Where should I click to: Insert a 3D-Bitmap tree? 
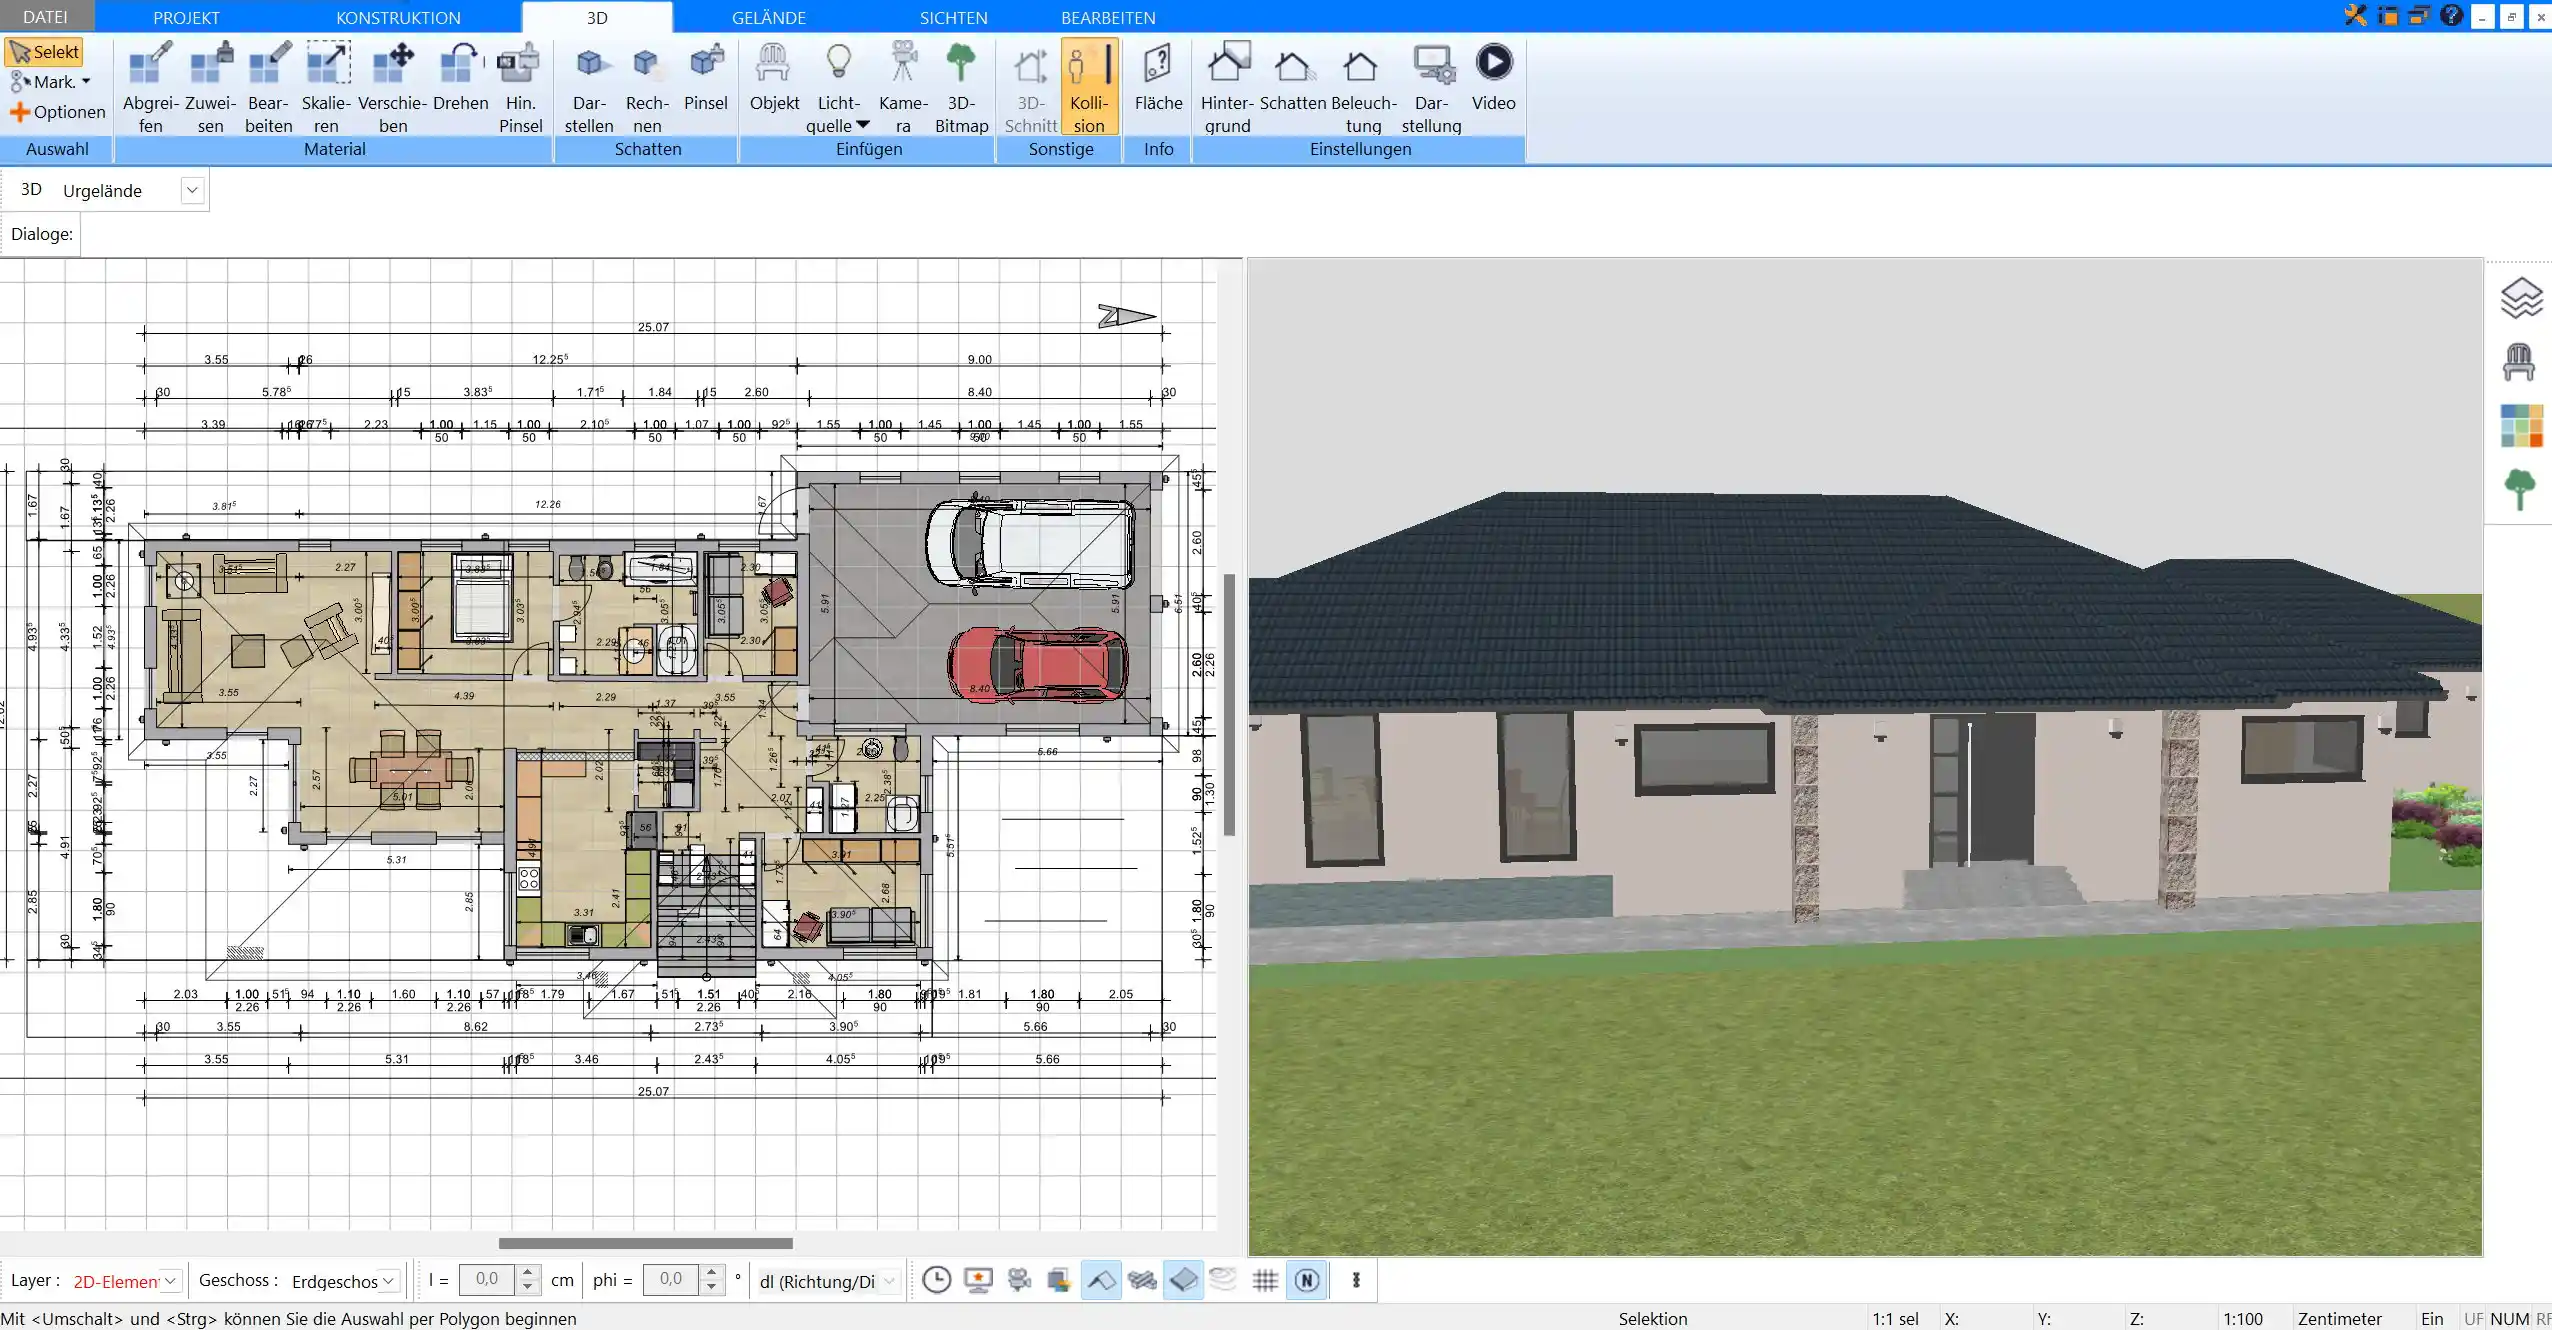point(961,87)
